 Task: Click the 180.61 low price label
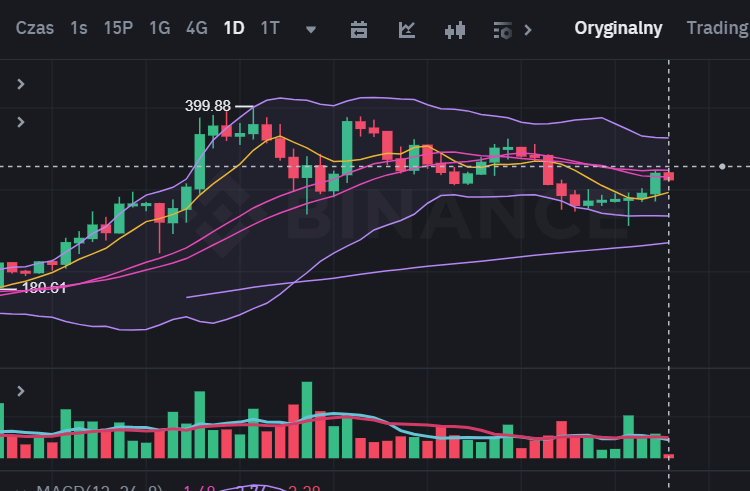click(x=44, y=287)
